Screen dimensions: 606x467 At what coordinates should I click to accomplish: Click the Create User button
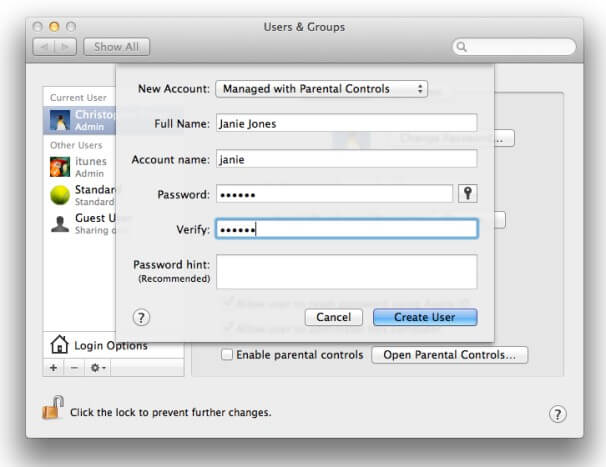(425, 317)
